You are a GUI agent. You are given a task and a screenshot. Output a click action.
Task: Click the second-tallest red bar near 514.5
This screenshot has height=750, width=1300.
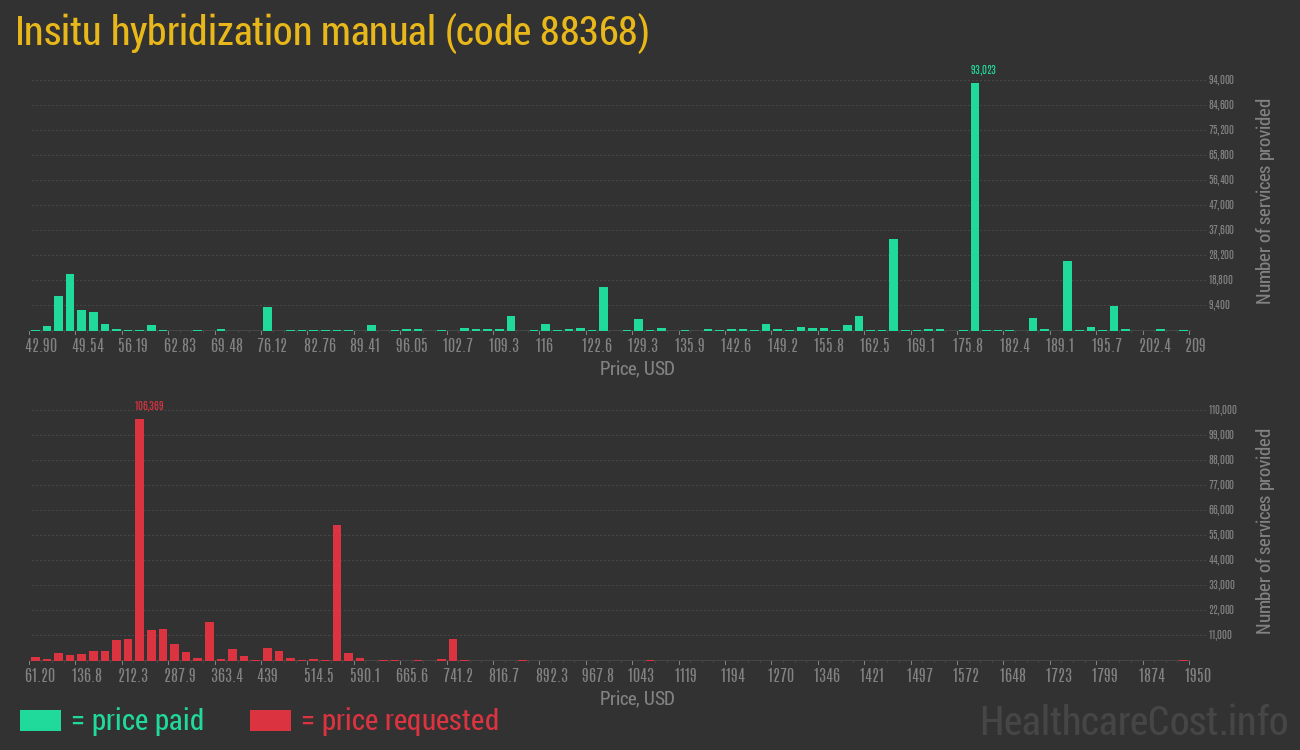(x=337, y=592)
